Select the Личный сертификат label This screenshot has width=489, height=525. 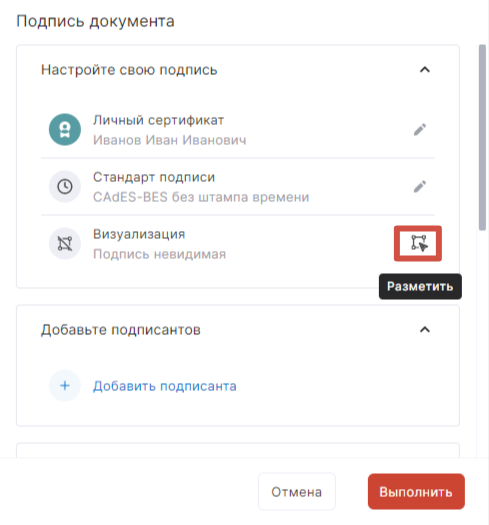(158, 120)
